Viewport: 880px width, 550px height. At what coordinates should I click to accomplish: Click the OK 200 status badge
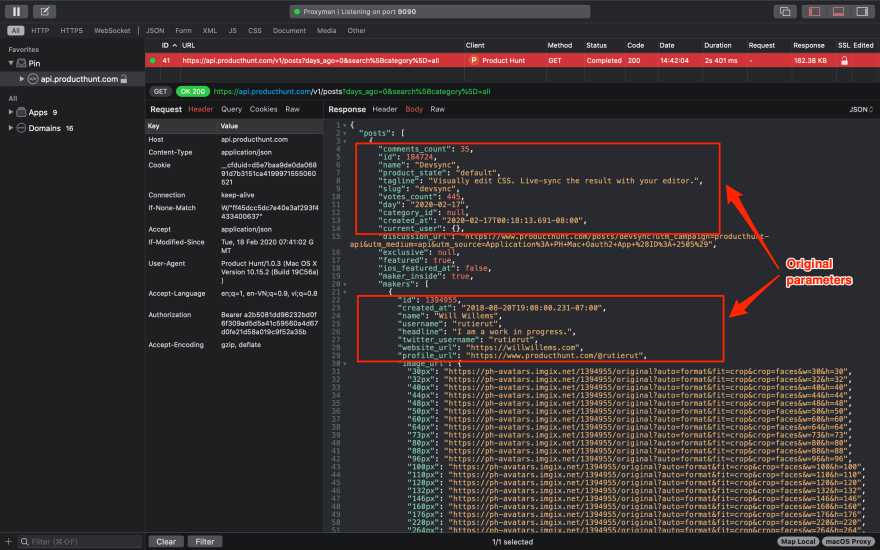pyautogui.click(x=192, y=91)
